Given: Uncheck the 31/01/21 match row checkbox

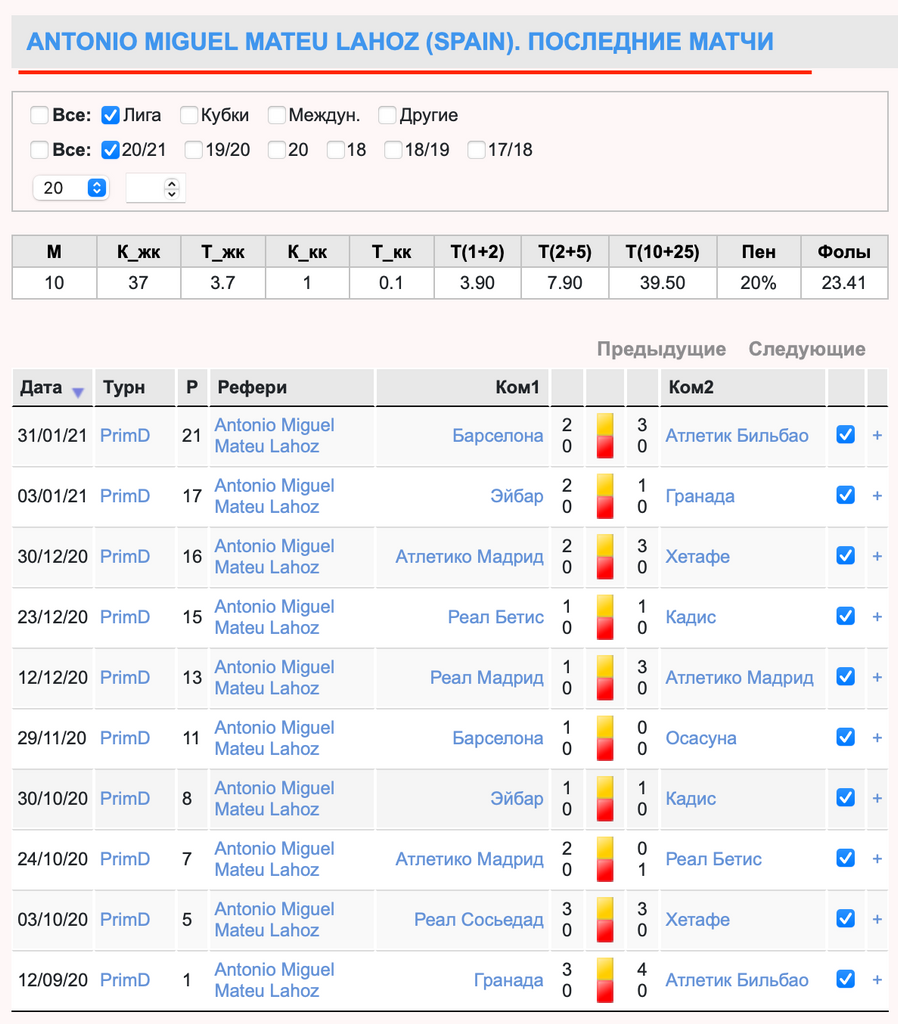Looking at the screenshot, I should pyautogui.click(x=846, y=434).
